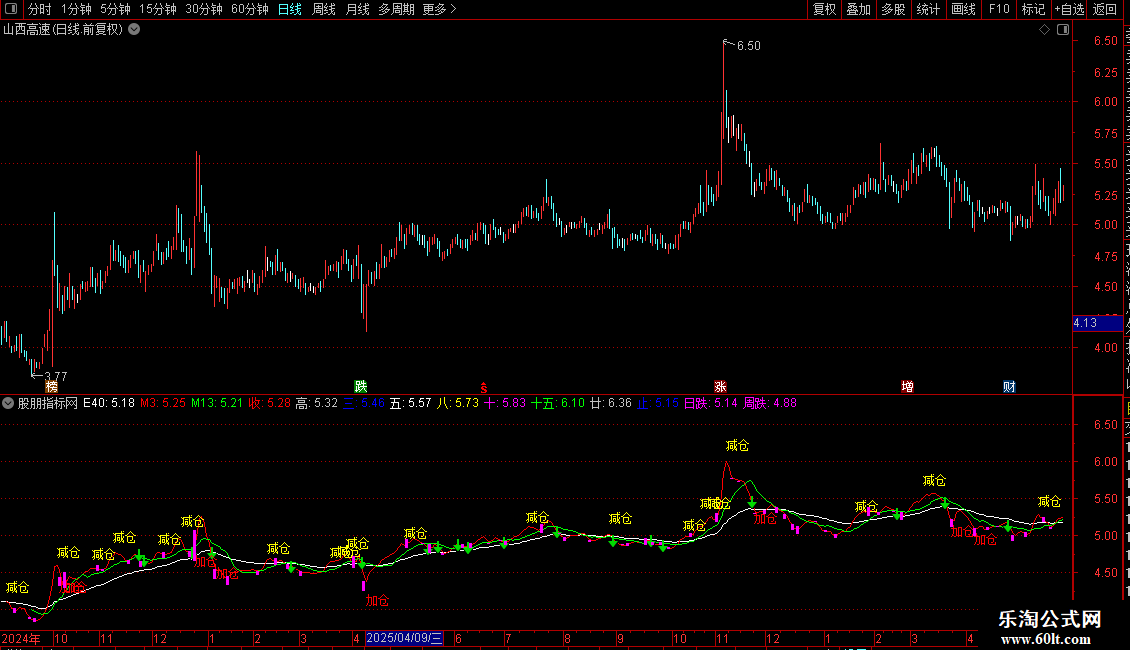Screen dimensions: 1130x650
Task: Click the 日跌: 5.14 indicator value
Action: [711, 404]
